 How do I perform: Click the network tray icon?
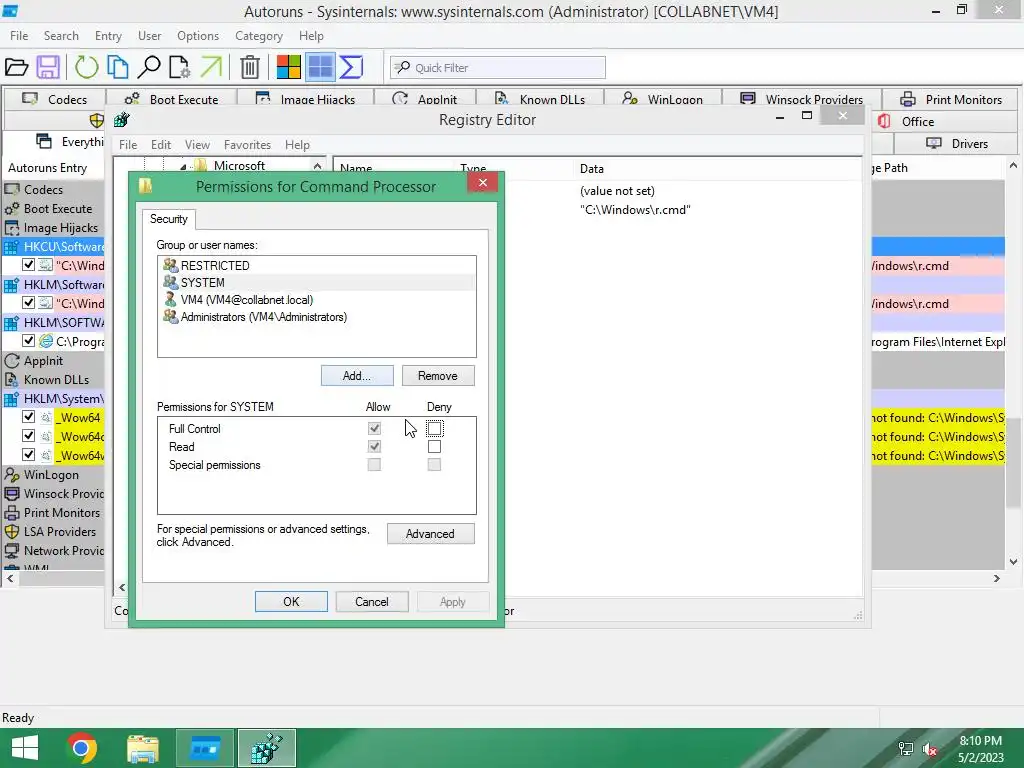[x=905, y=750]
